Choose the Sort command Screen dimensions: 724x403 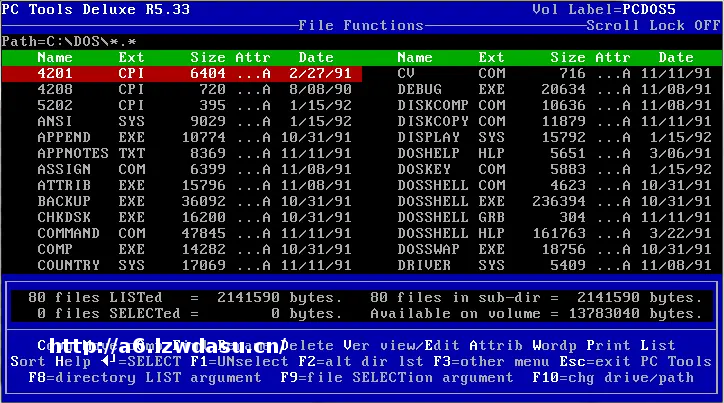pos(30,361)
